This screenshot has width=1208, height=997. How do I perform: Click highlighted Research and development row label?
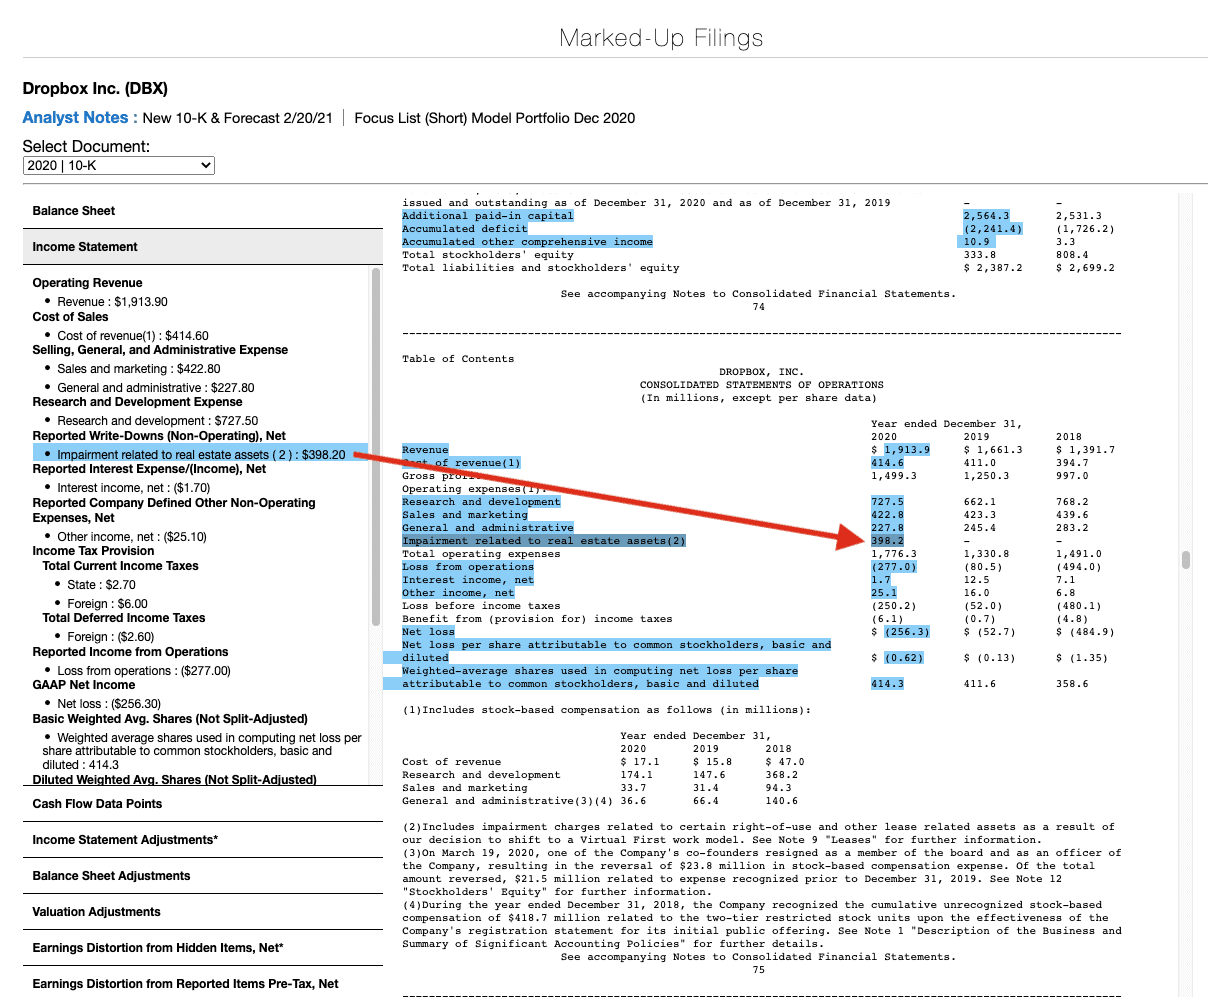coord(481,502)
